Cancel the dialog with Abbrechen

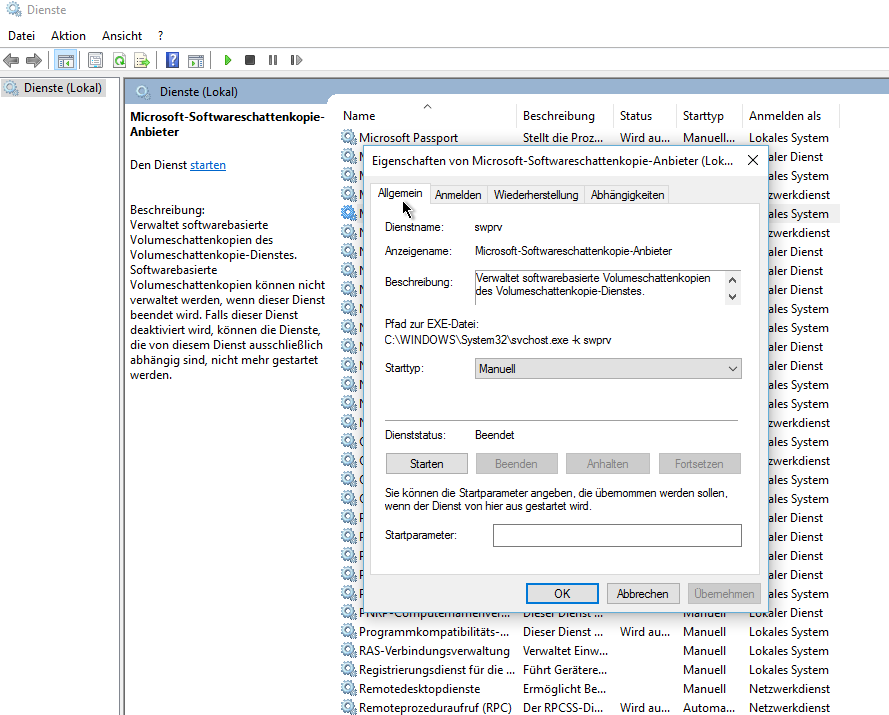[x=642, y=594]
